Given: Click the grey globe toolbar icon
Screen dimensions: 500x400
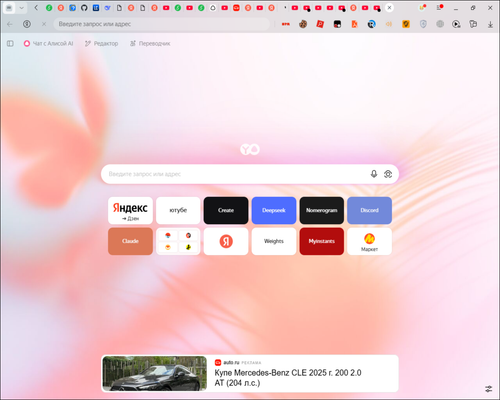Looking at the screenshot, I should coord(440,24).
